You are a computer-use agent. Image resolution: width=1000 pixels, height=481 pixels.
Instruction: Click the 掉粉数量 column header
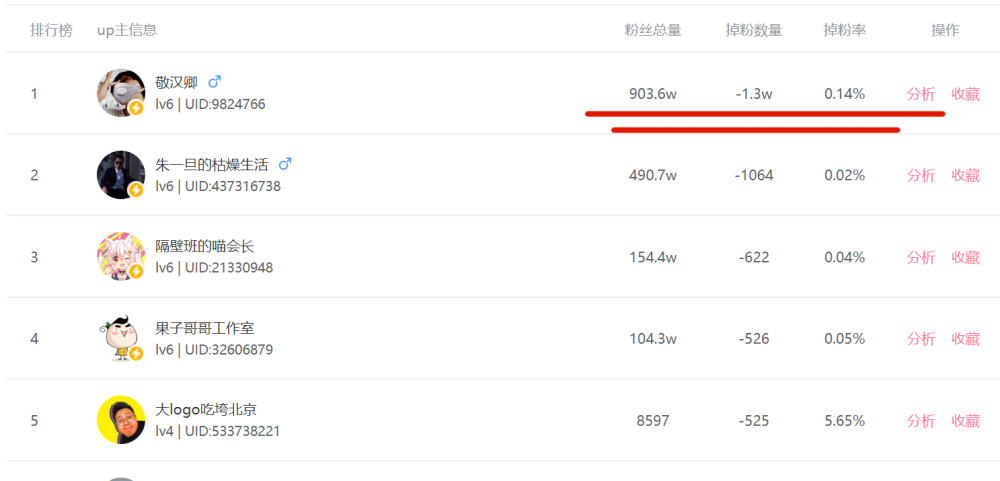pyautogui.click(x=754, y=30)
